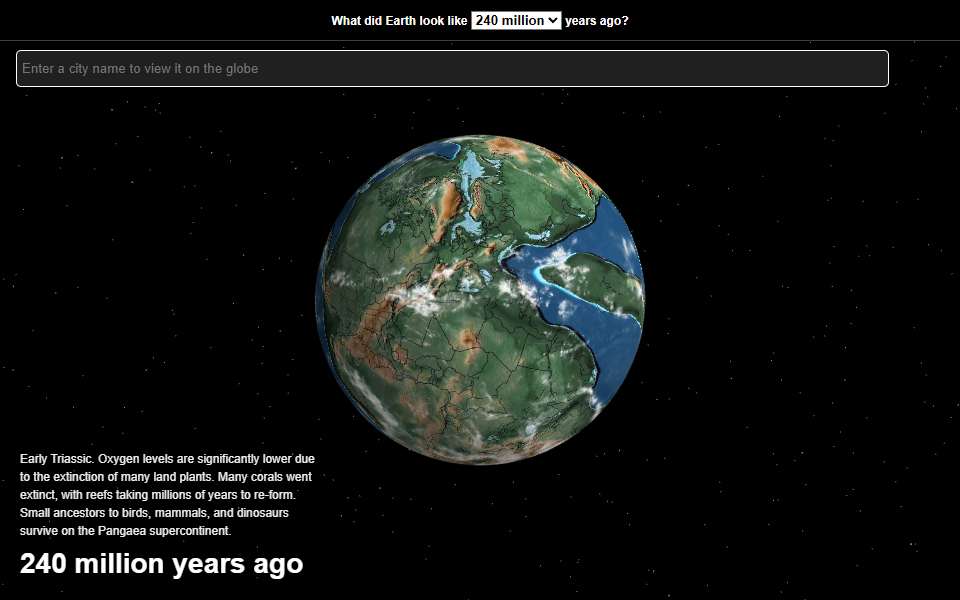
Task: Open the 240 million years dropdown
Action: (516, 20)
